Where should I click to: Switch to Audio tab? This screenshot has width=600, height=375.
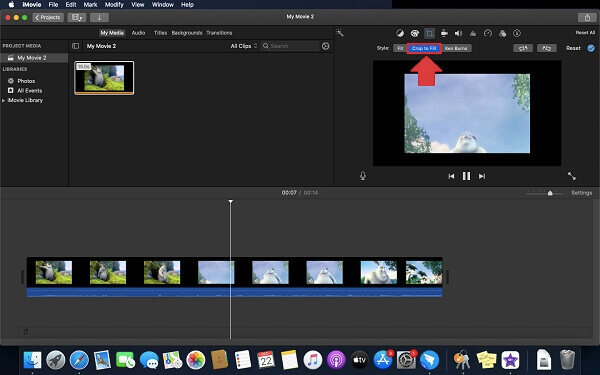click(x=138, y=33)
